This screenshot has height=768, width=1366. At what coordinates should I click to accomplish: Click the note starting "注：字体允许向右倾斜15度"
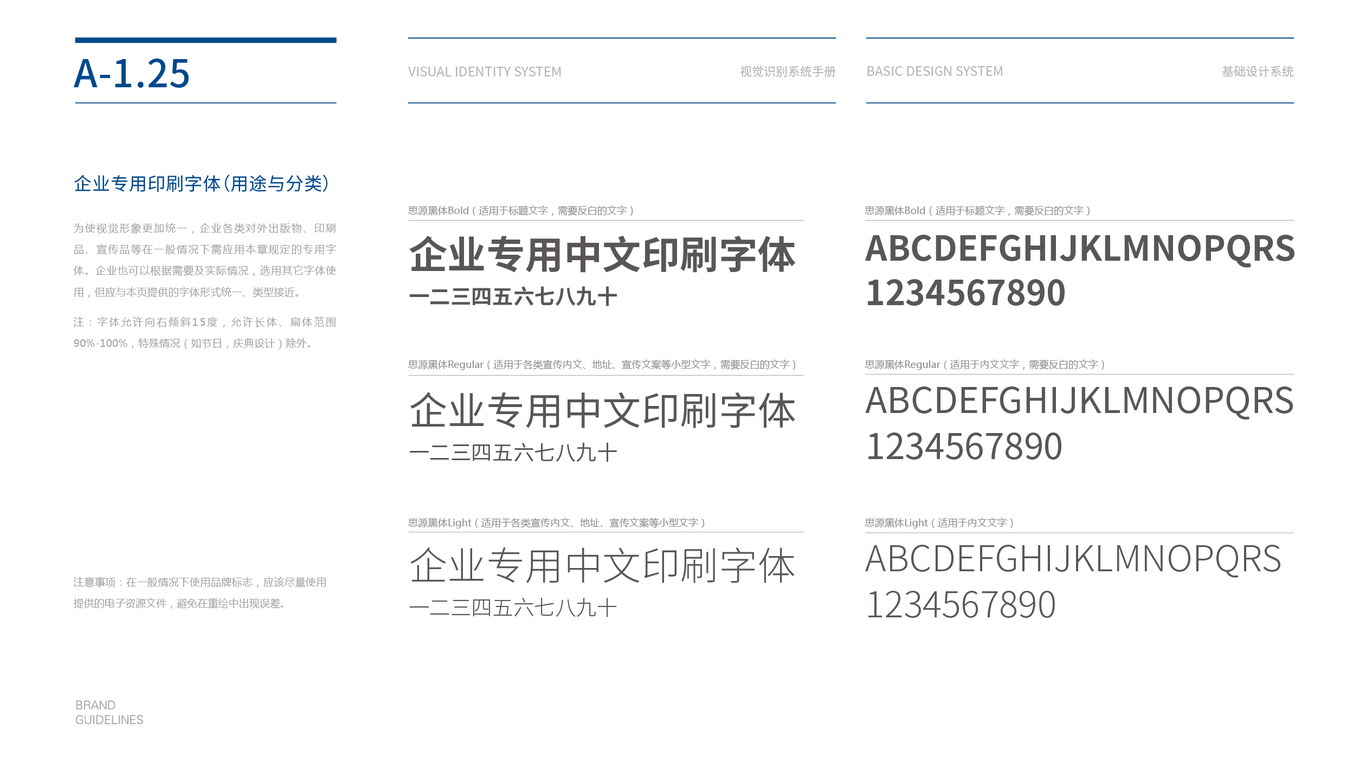point(205,333)
